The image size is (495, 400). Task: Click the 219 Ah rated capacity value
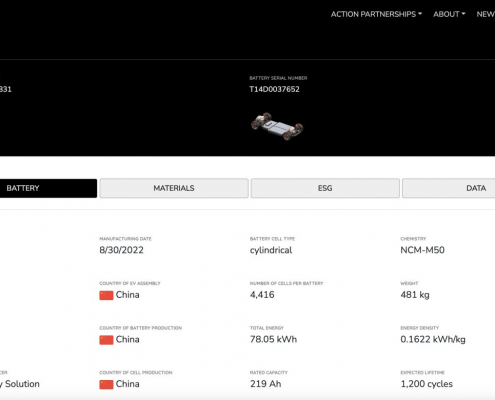266,384
